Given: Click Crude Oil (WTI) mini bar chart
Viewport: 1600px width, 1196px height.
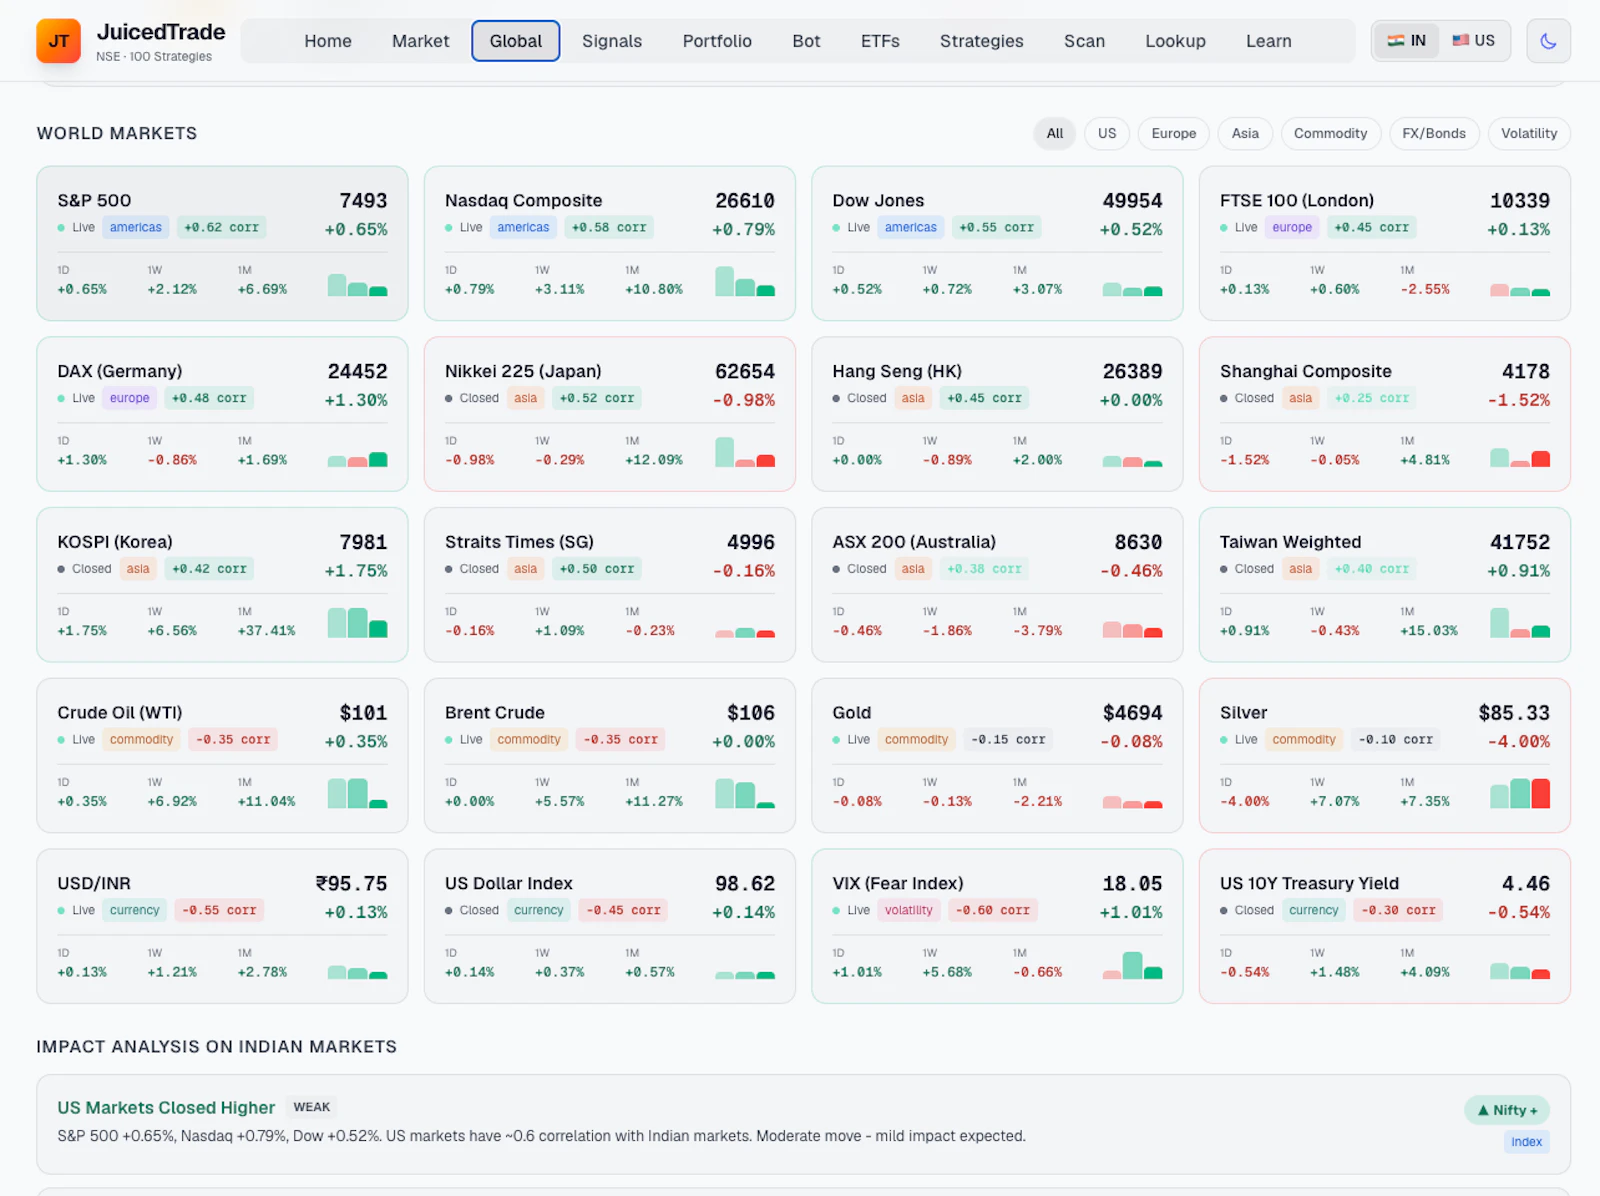Looking at the screenshot, I should 357,793.
